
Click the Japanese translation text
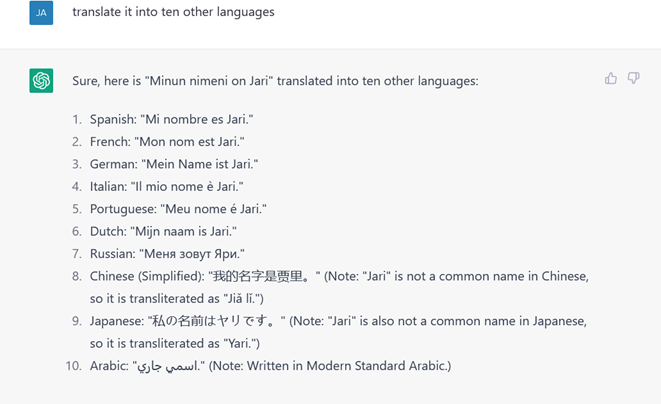[217, 321]
